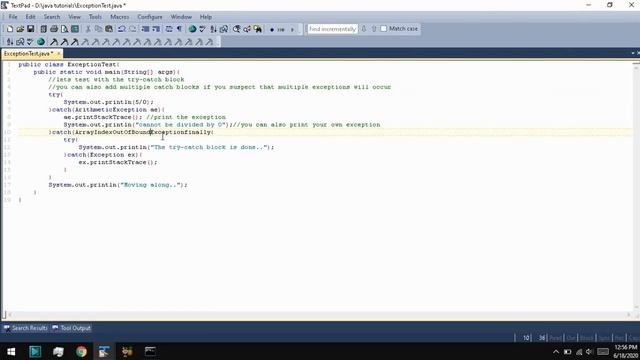
Task: Click the find previous up arrow
Action: pyautogui.click(x=374, y=29)
